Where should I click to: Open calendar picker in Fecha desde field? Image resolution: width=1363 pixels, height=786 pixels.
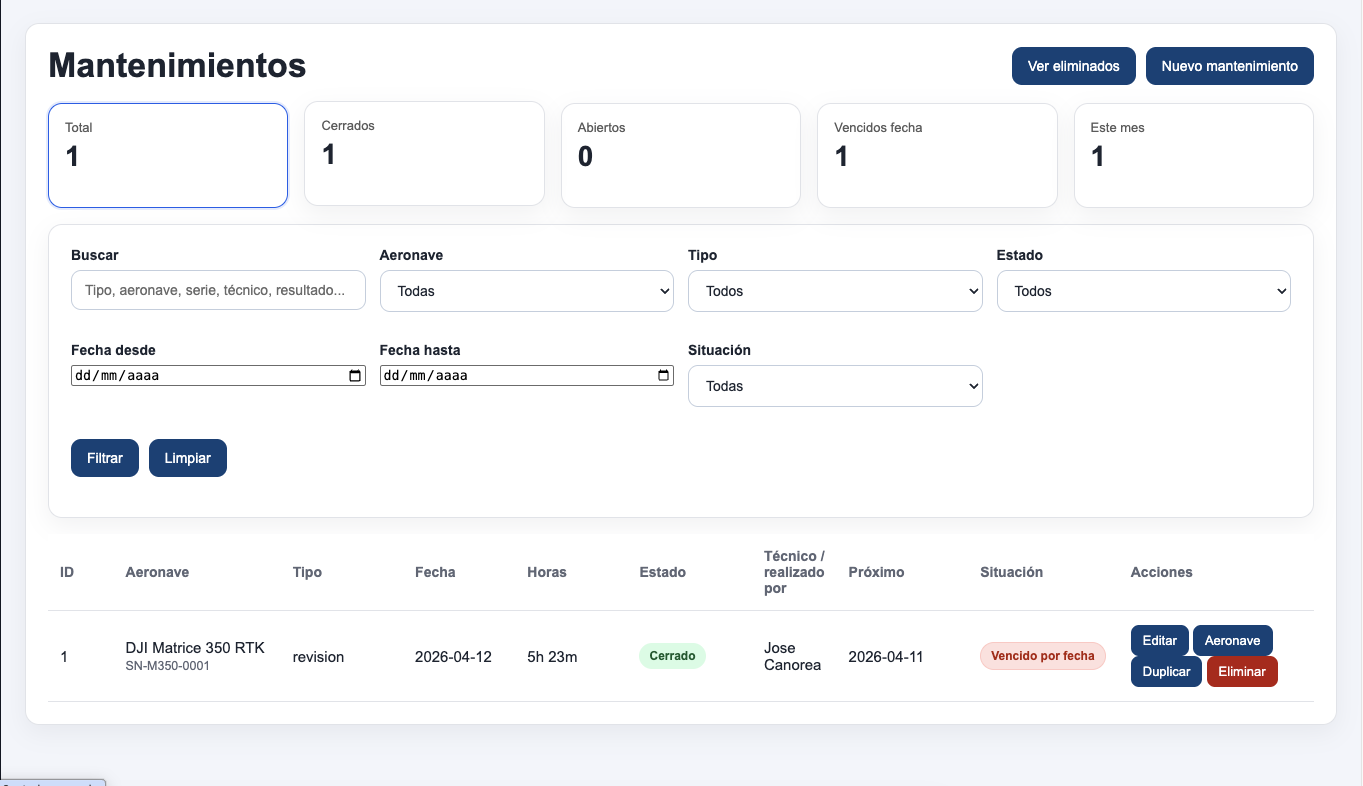(x=354, y=376)
